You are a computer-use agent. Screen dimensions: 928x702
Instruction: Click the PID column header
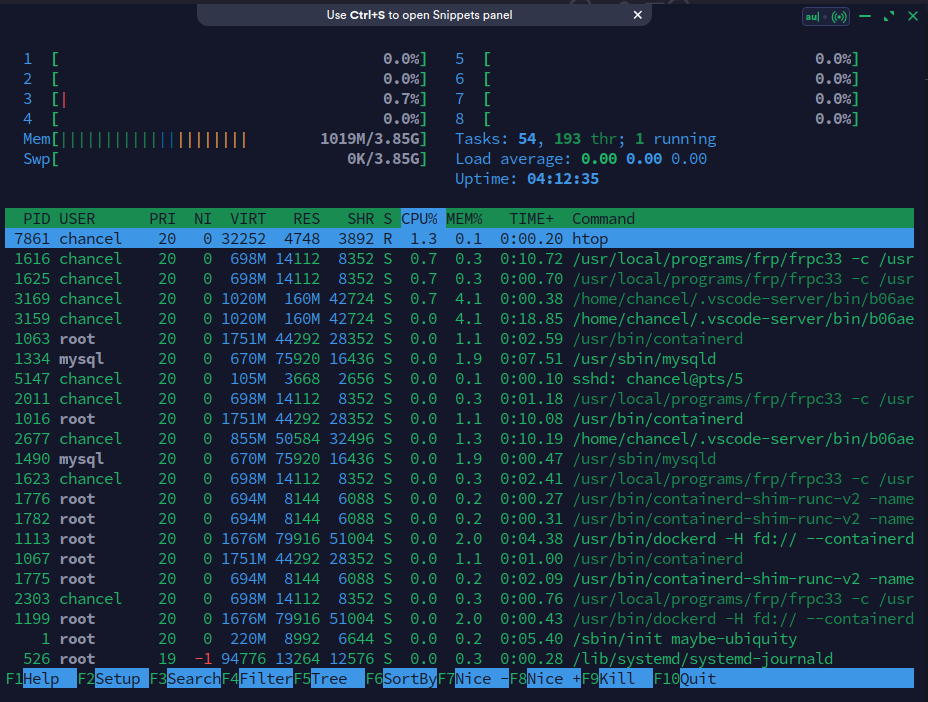click(x=37, y=218)
